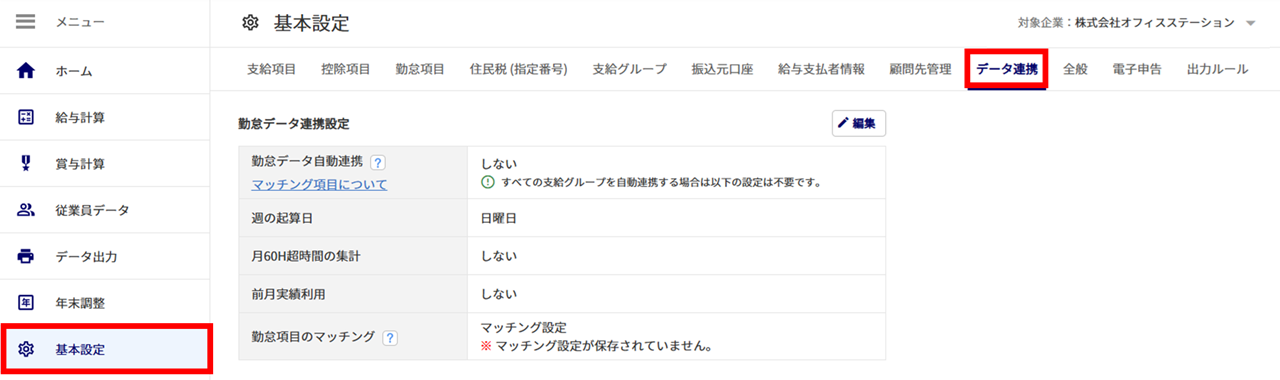Select the 出力ルール tab
Image resolution: width=1280 pixels, height=380 pixels.
(x=1217, y=69)
